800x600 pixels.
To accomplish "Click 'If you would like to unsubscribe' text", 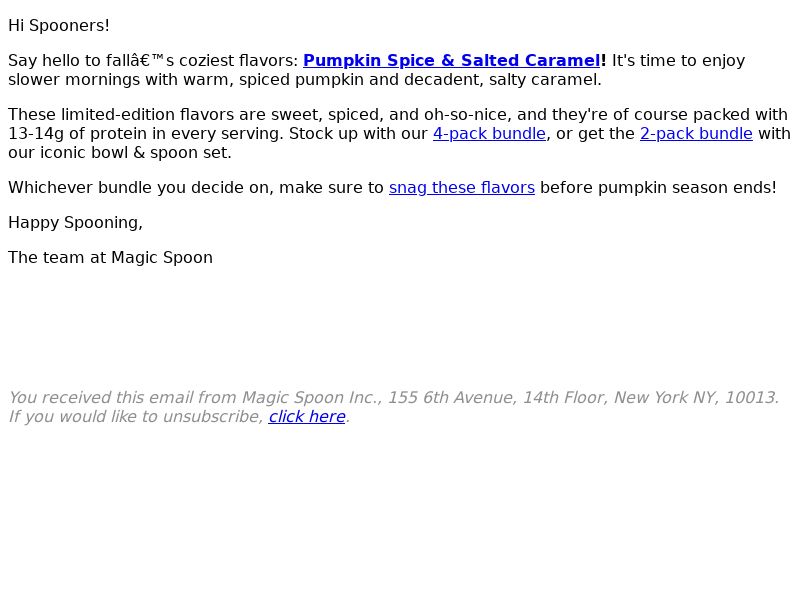I will (x=136, y=417).
